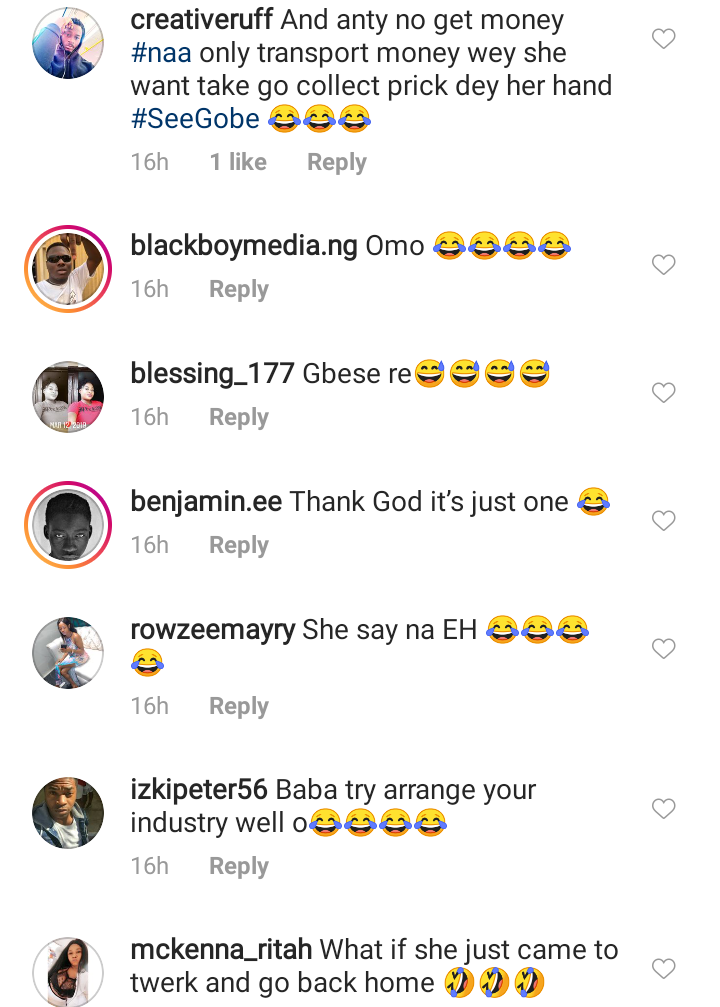
Task: Like blessing_177's Gbese re comment
Action: (663, 393)
